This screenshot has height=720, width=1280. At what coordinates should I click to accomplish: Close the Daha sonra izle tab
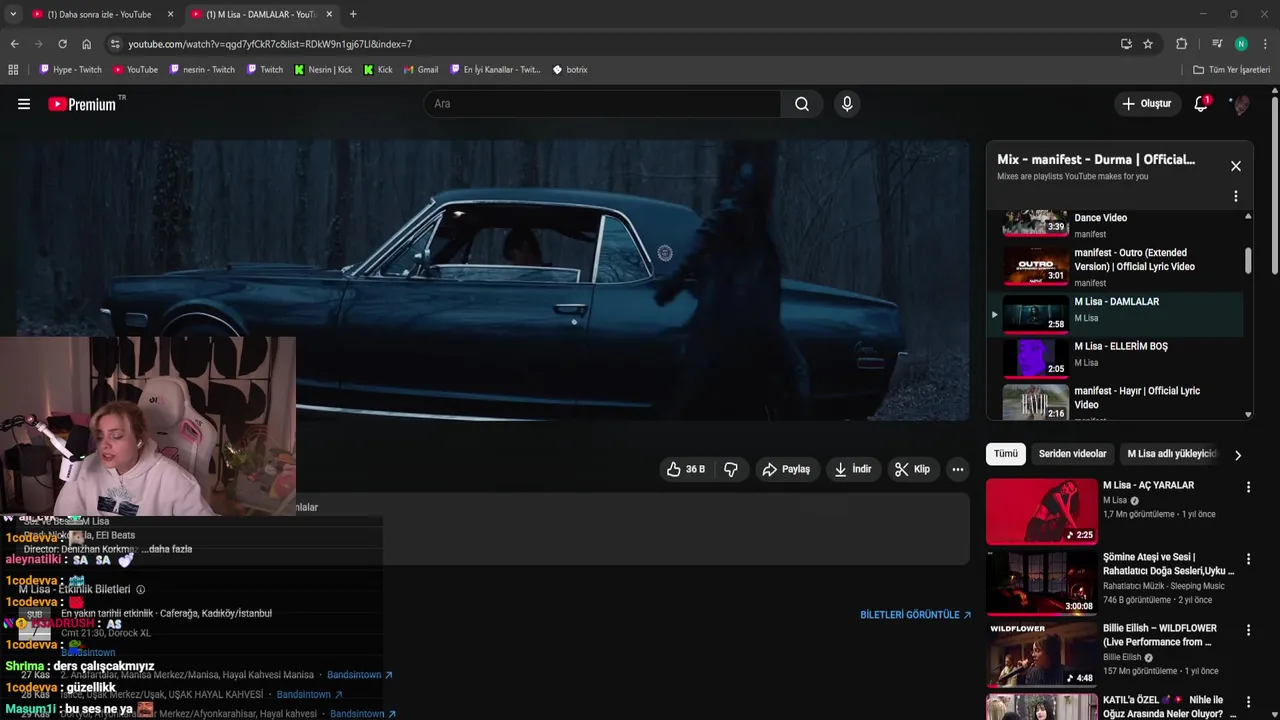tap(170, 14)
